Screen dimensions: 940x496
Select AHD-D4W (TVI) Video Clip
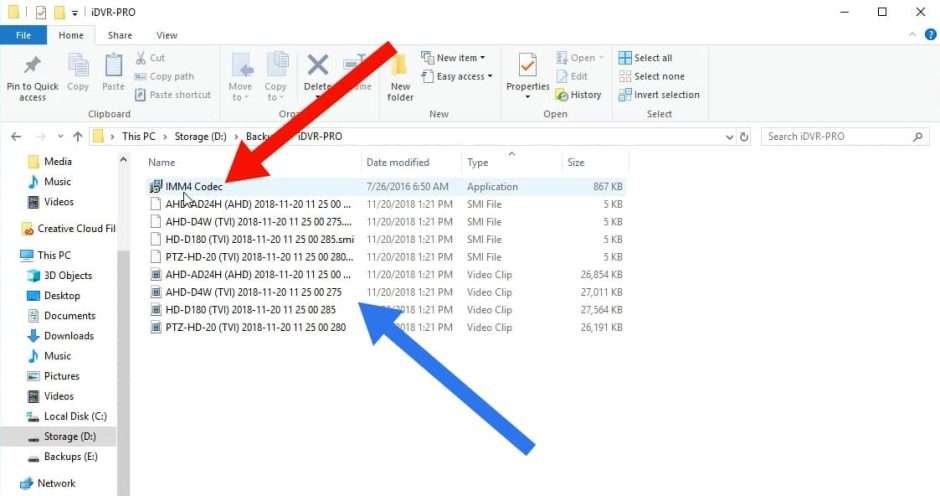(x=385, y=292)
